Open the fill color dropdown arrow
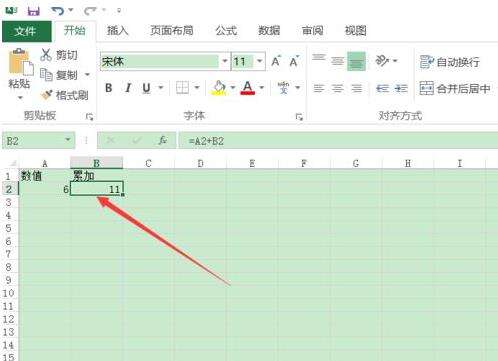Screen dimensions: 498x361 233,88
